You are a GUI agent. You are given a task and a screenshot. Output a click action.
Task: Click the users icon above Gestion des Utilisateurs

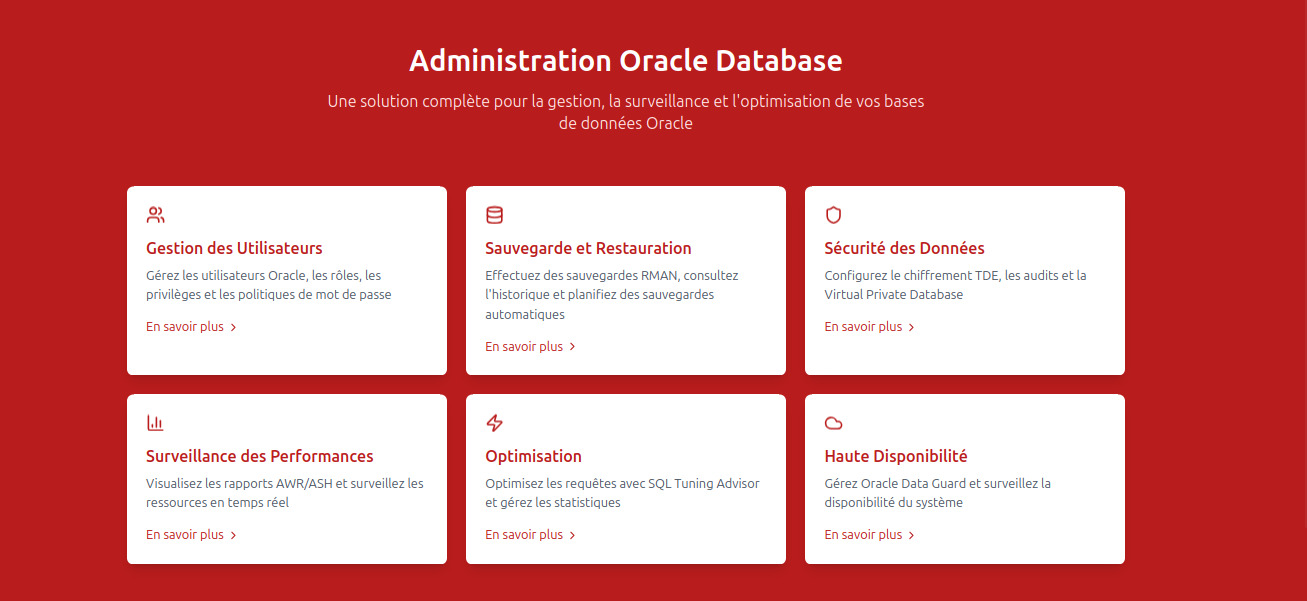(155, 215)
